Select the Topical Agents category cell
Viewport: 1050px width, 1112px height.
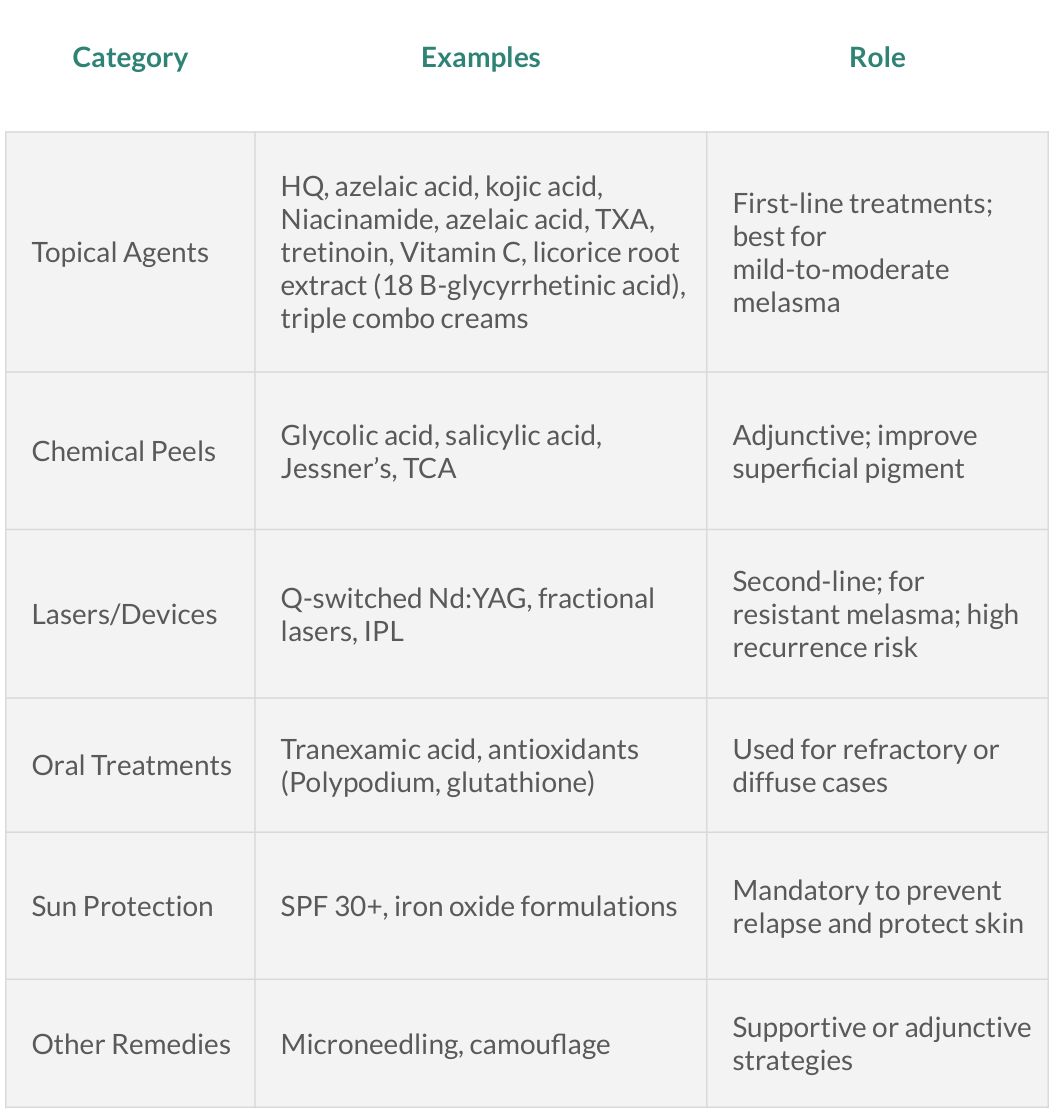pyautogui.click(x=121, y=253)
